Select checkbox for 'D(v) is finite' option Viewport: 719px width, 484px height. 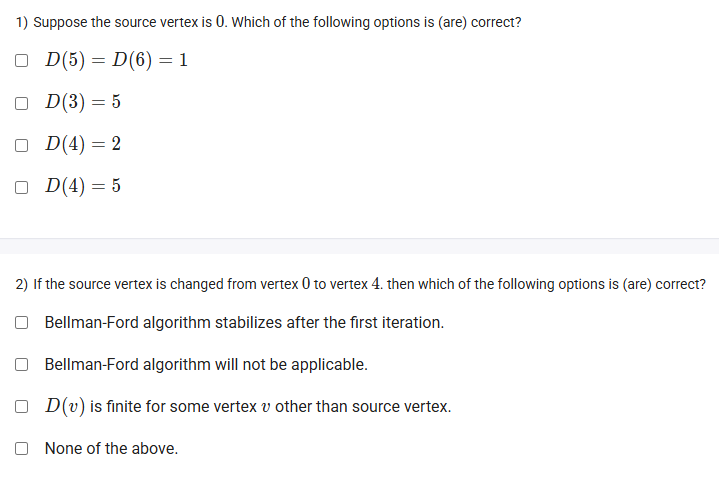click(x=22, y=407)
